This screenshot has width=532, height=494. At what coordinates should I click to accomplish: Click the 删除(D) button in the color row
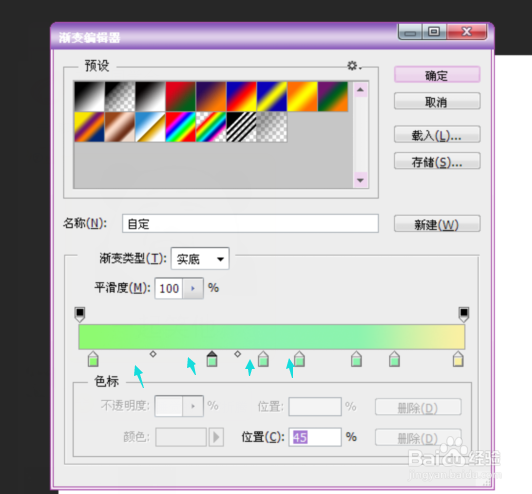(418, 438)
